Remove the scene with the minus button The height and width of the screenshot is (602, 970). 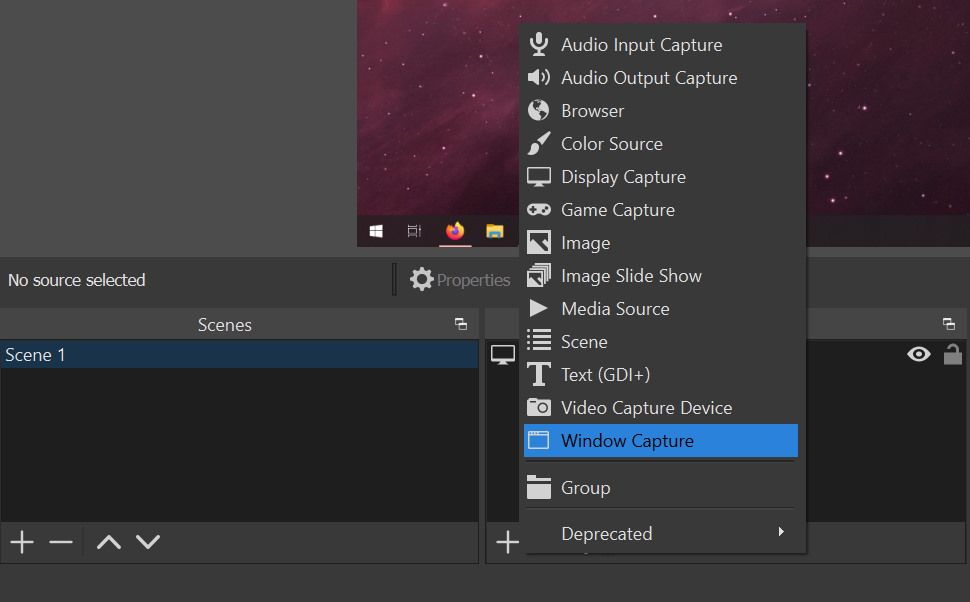pos(60,542)
